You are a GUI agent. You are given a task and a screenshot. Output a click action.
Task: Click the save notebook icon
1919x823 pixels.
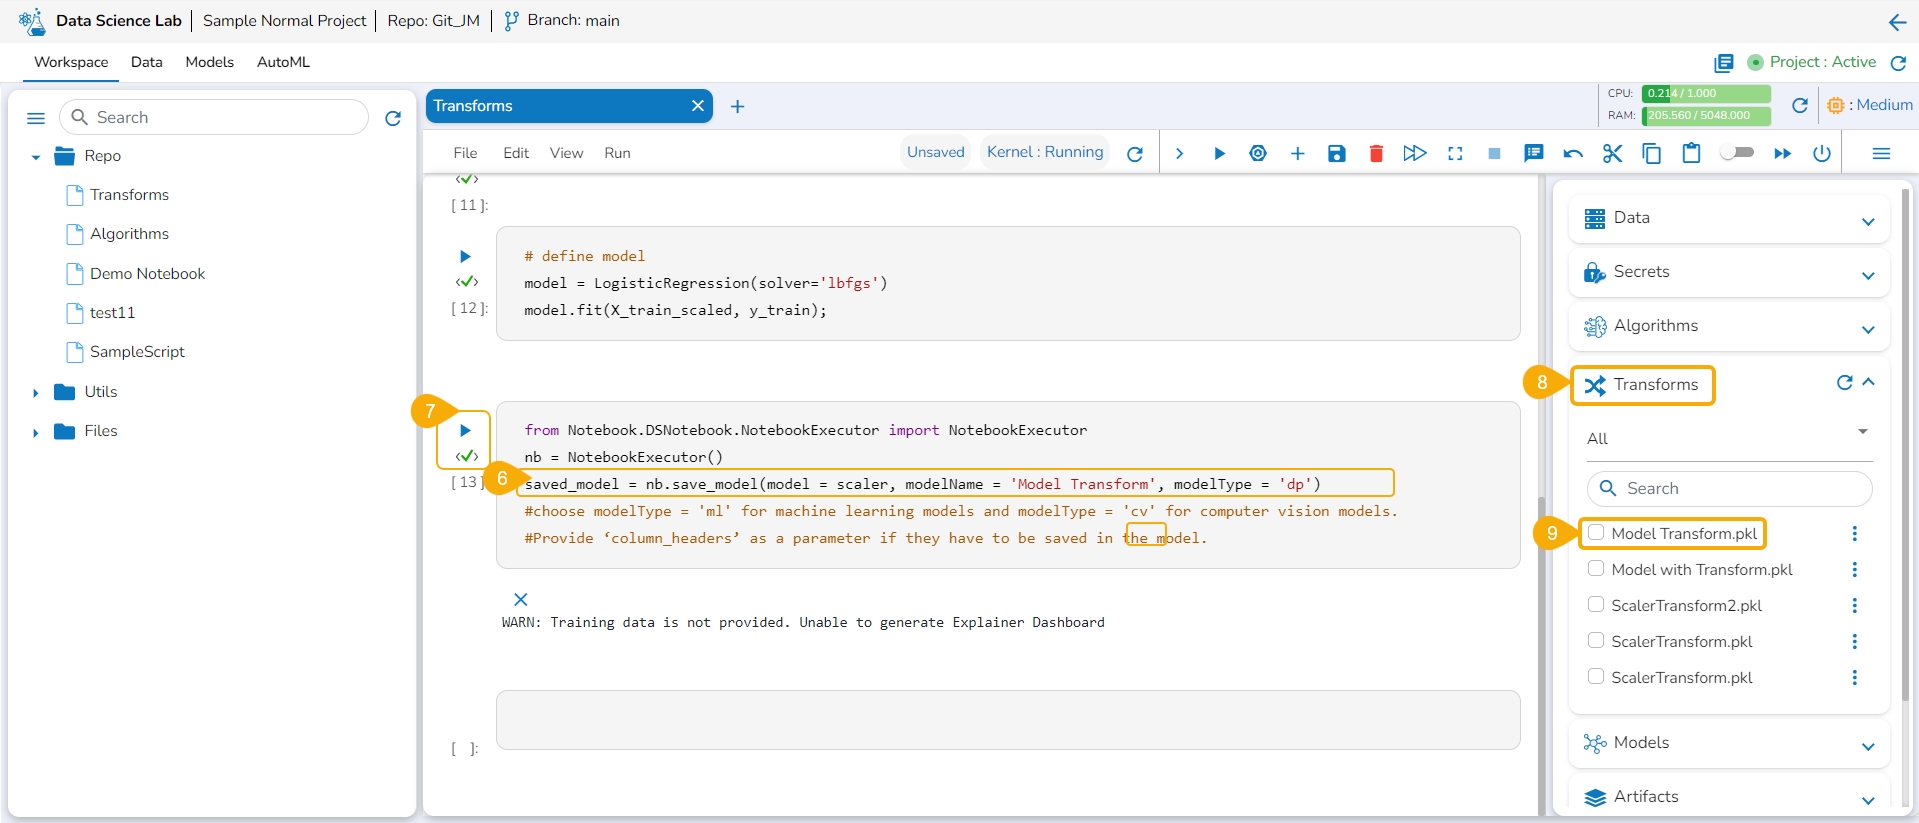pos(1336,153)
